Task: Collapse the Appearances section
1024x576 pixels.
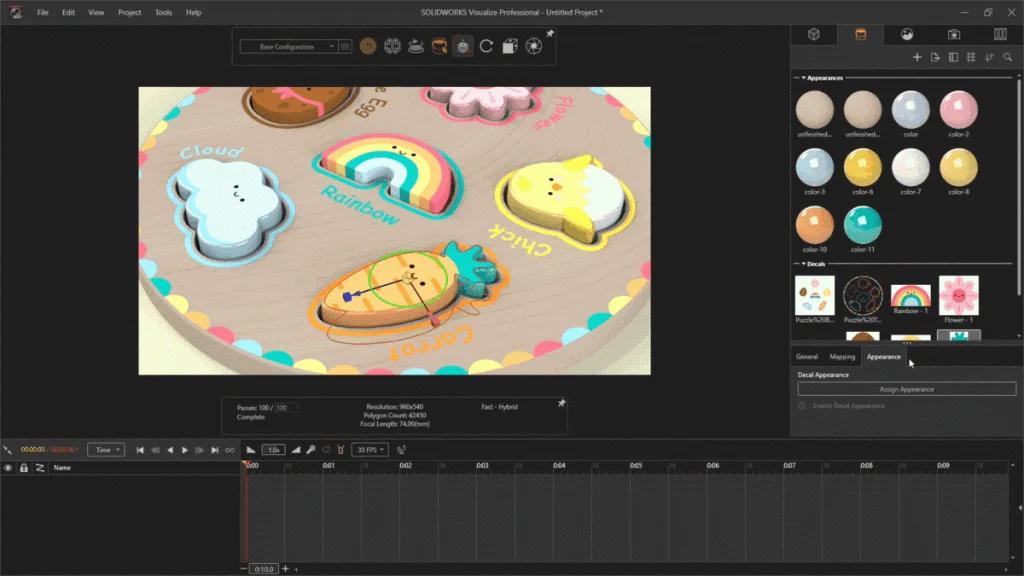Action: pyautogui.click(x=802, y=78)
